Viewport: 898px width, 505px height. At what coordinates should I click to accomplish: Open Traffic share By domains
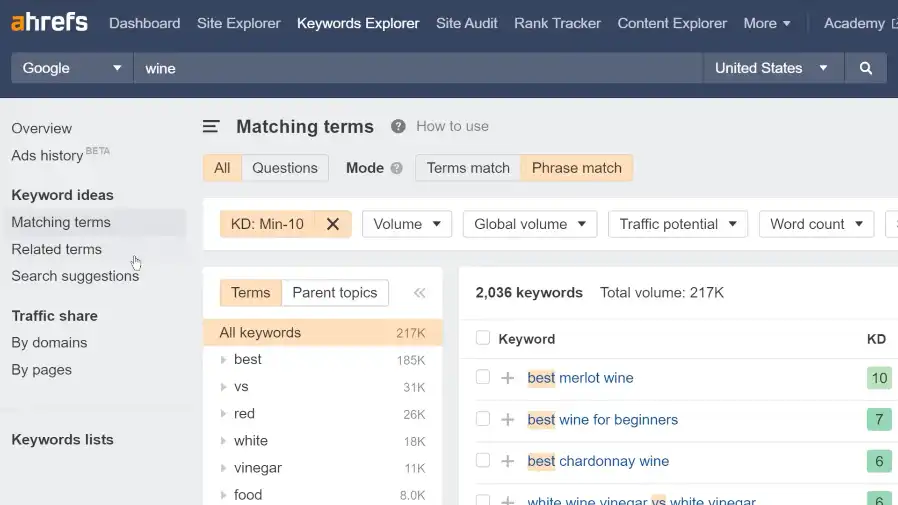point(49,342)
